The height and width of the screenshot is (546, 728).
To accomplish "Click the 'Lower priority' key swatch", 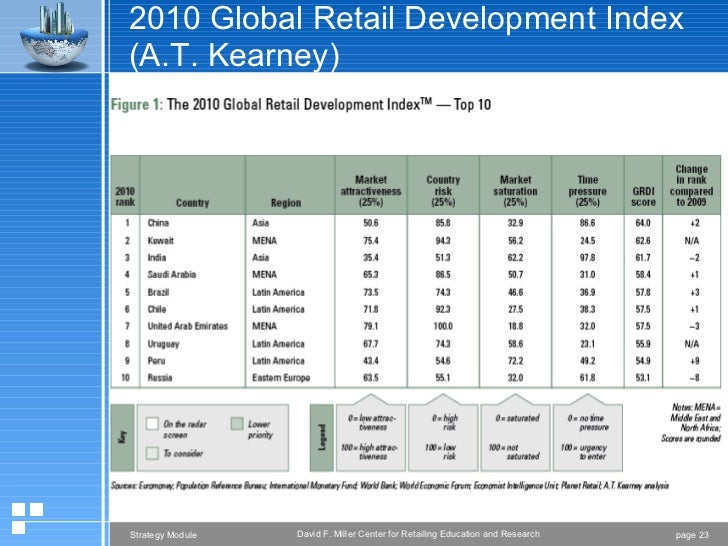I will (237, 423).
